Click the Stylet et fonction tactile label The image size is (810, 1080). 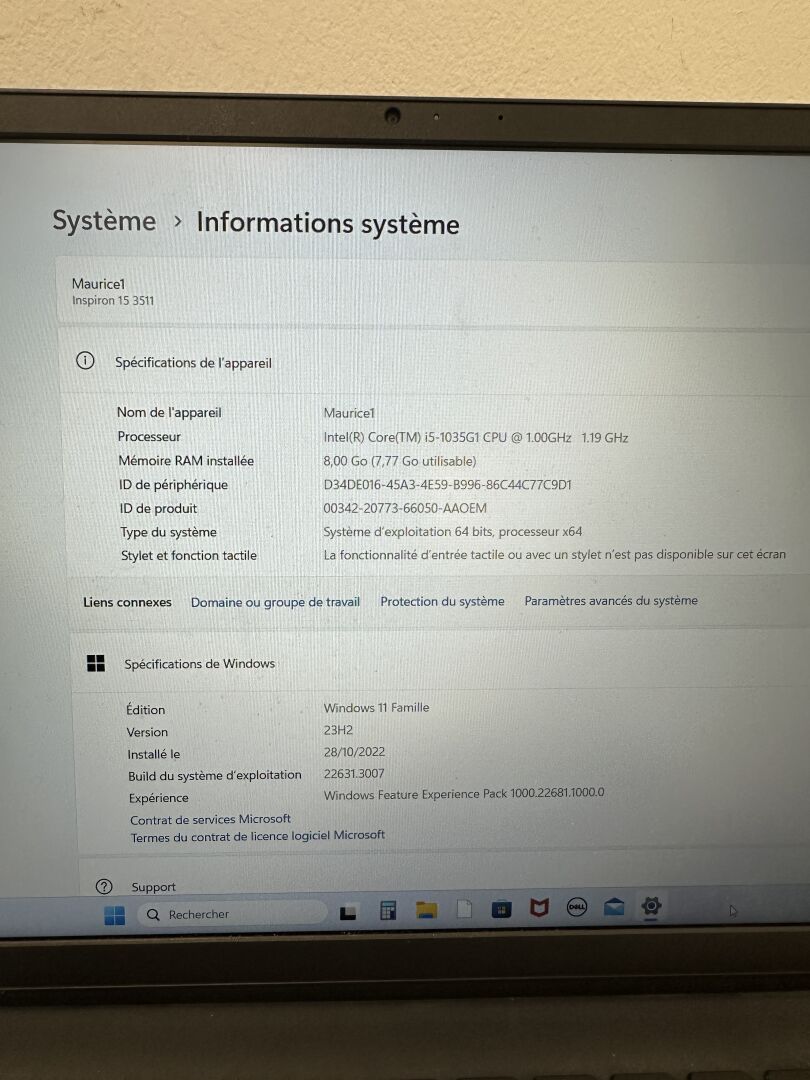tap(189, 555)
